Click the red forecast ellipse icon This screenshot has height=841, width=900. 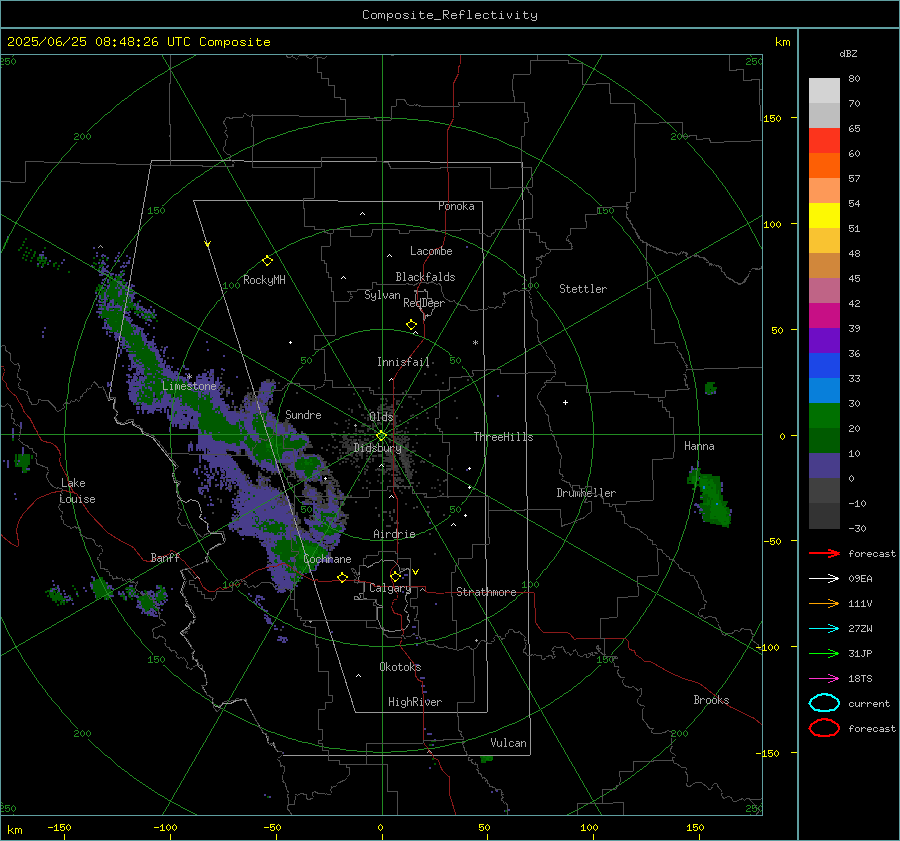pos(824,728)
